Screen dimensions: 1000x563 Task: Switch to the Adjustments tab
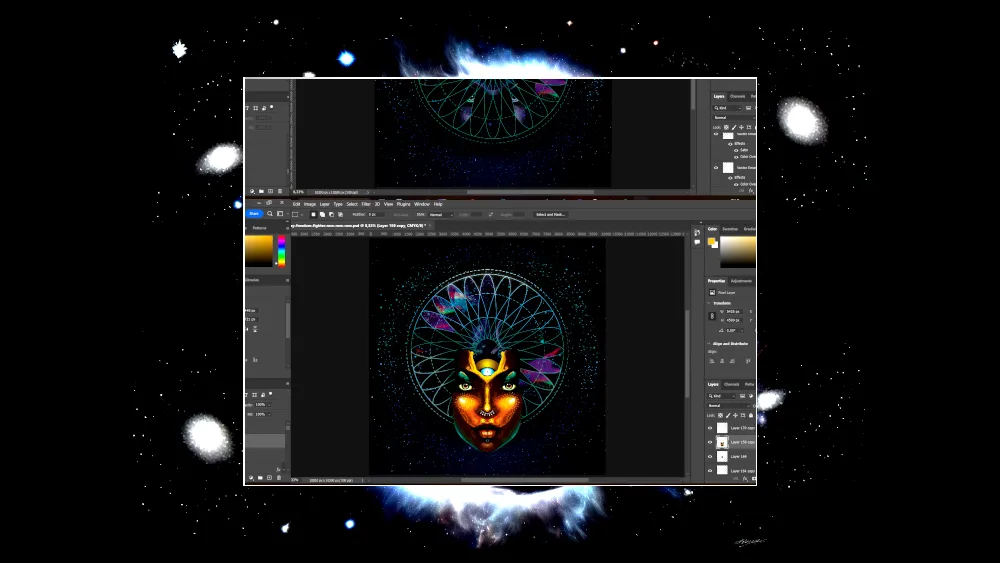(x=741, y=281)
